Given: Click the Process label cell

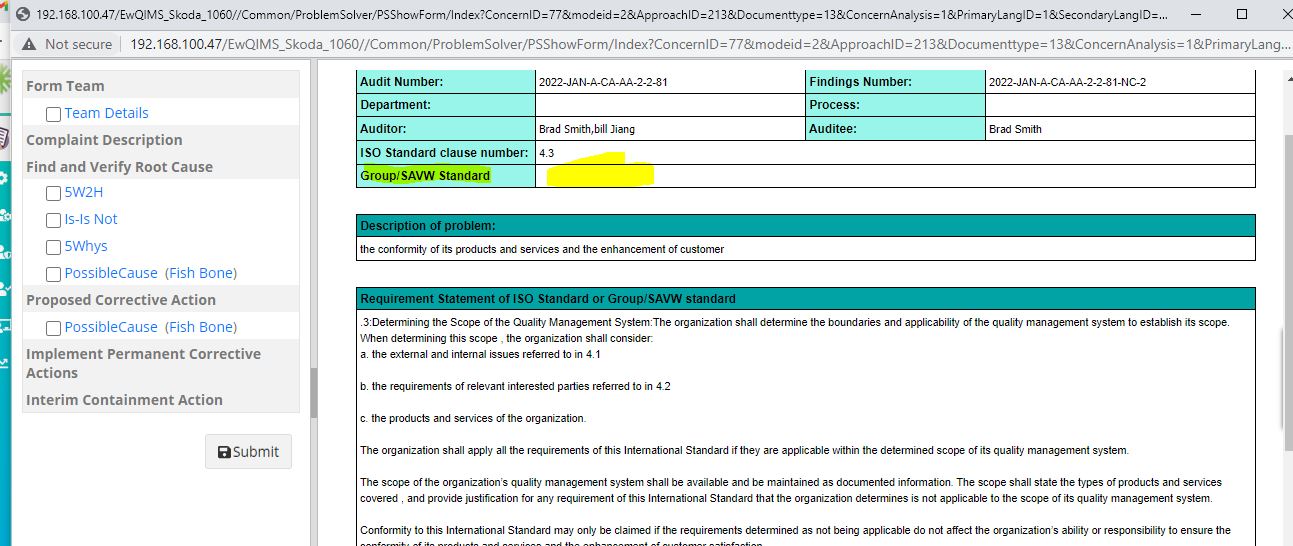Looking at the screenshot, I should pos(895,105).
